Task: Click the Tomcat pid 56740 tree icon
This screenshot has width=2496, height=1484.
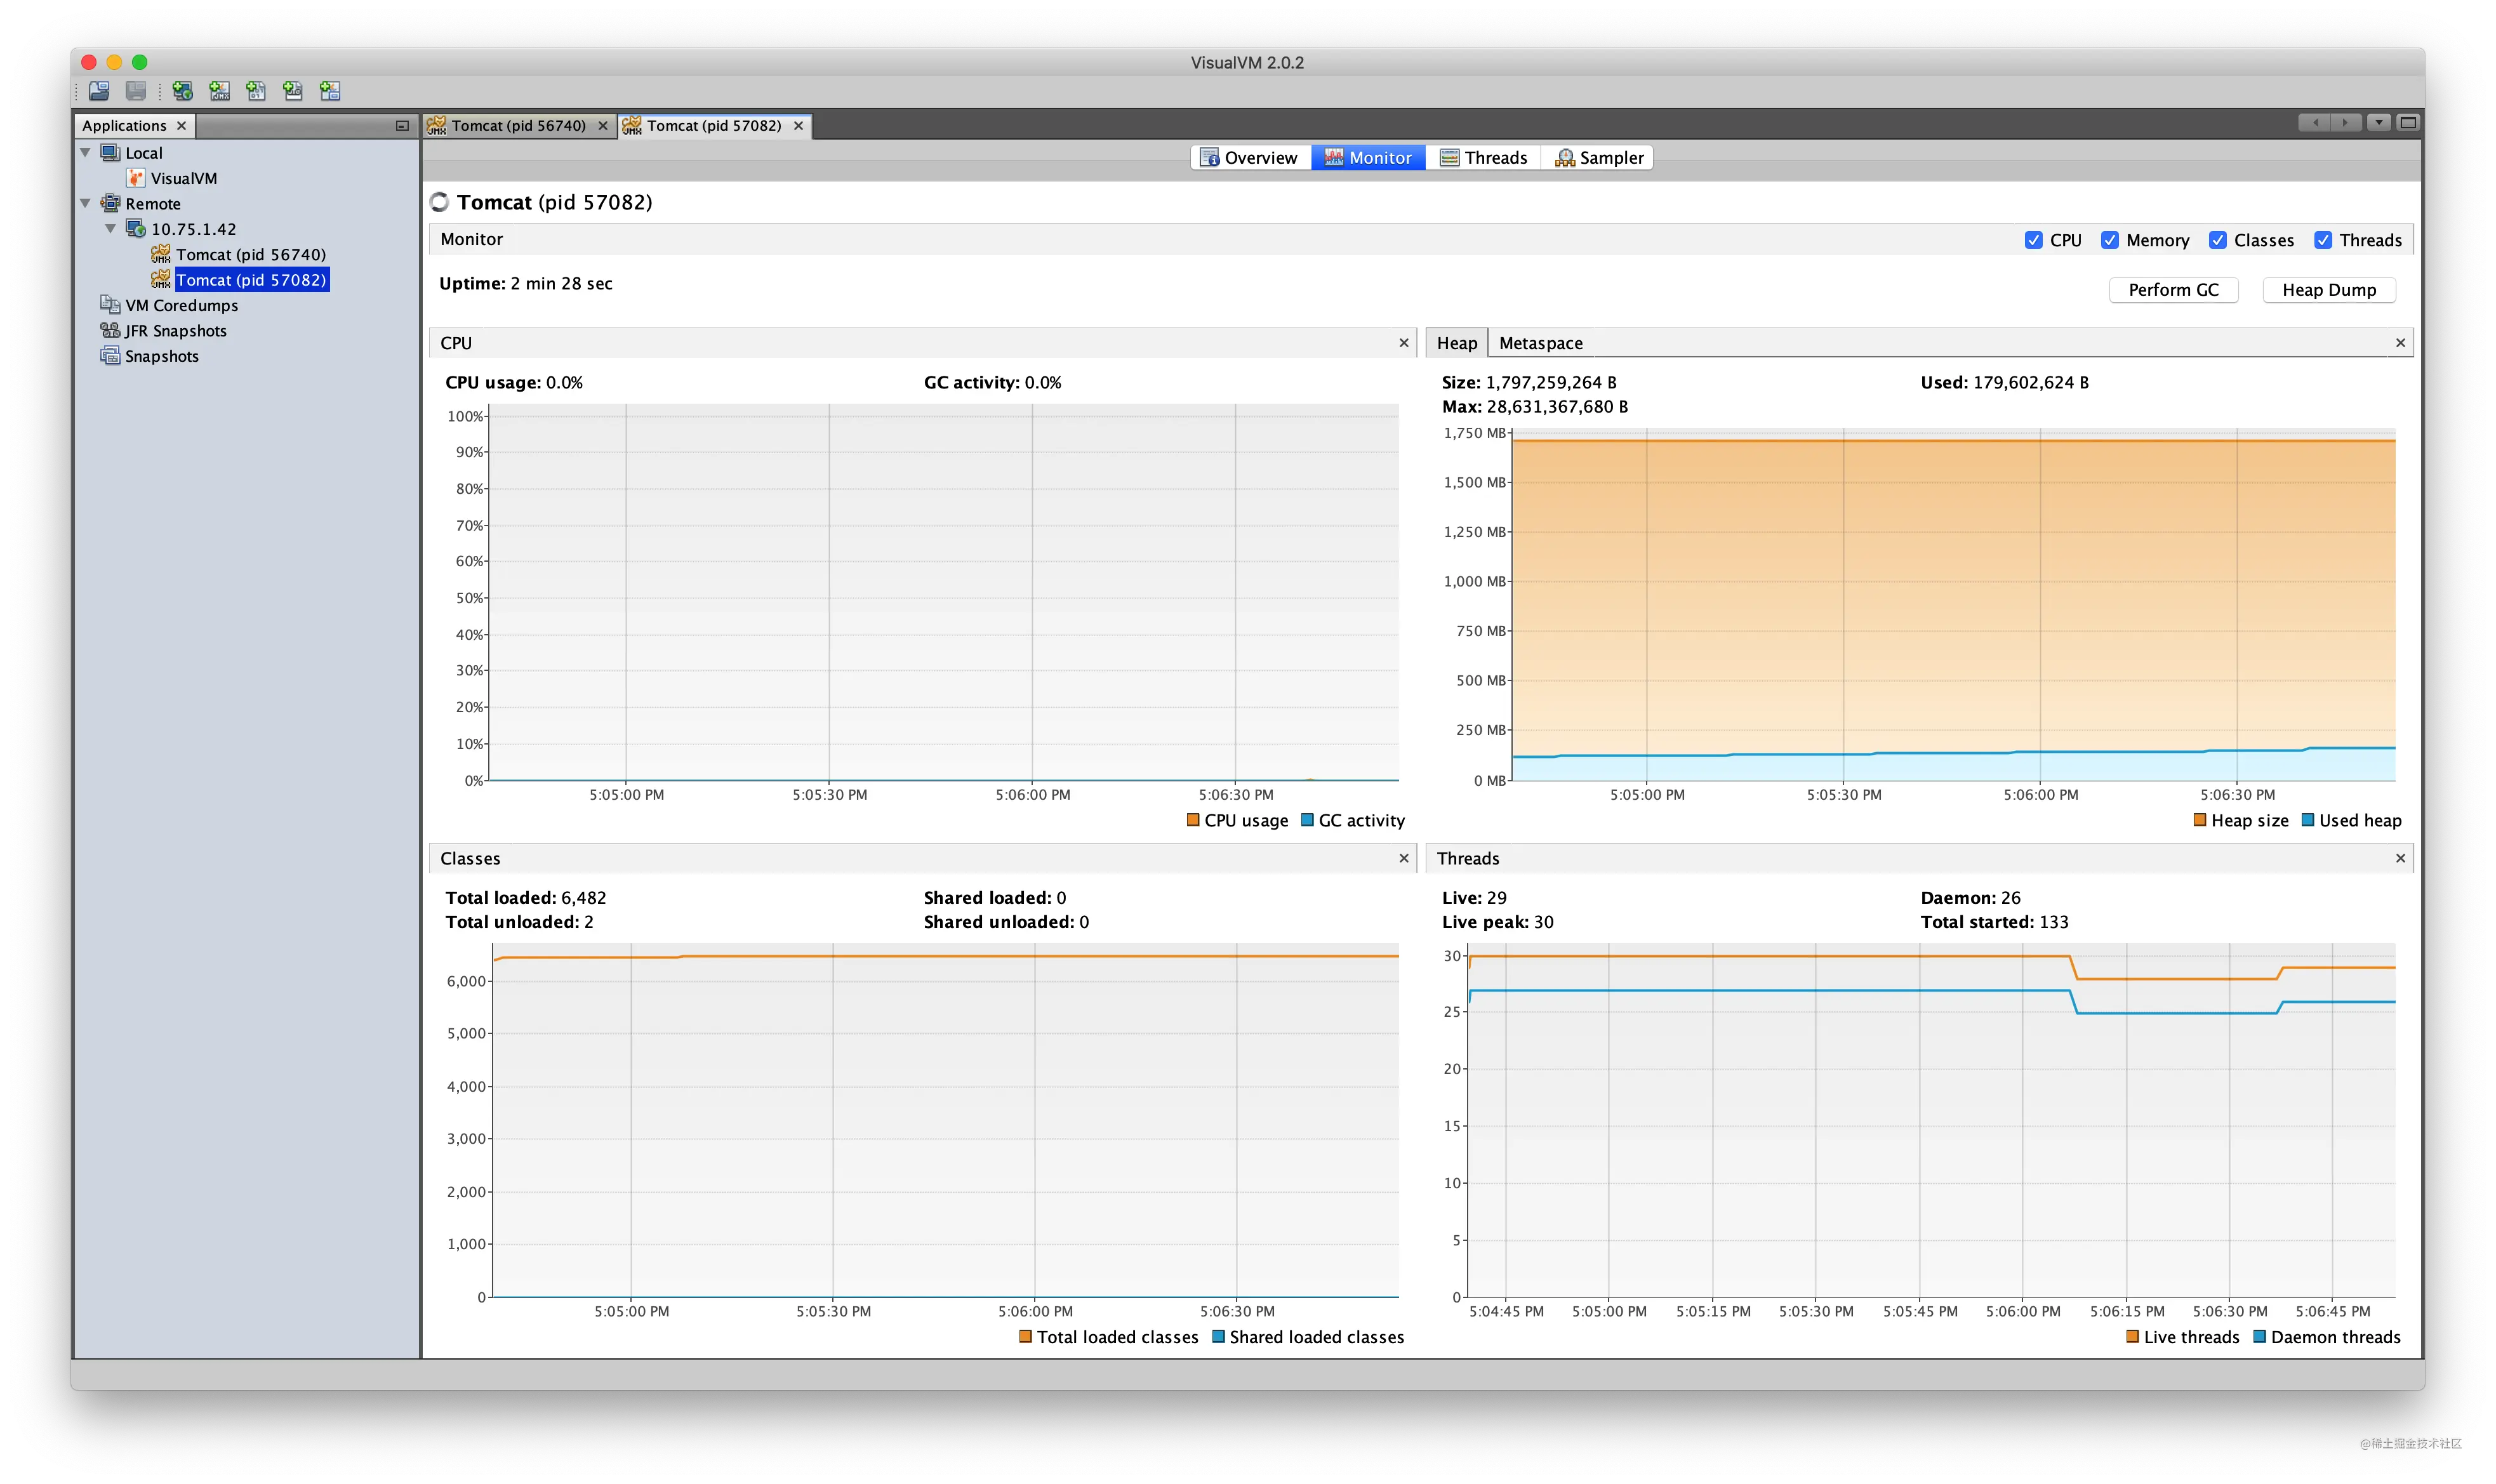Action: pyautogui.click(x=161, y=254)
